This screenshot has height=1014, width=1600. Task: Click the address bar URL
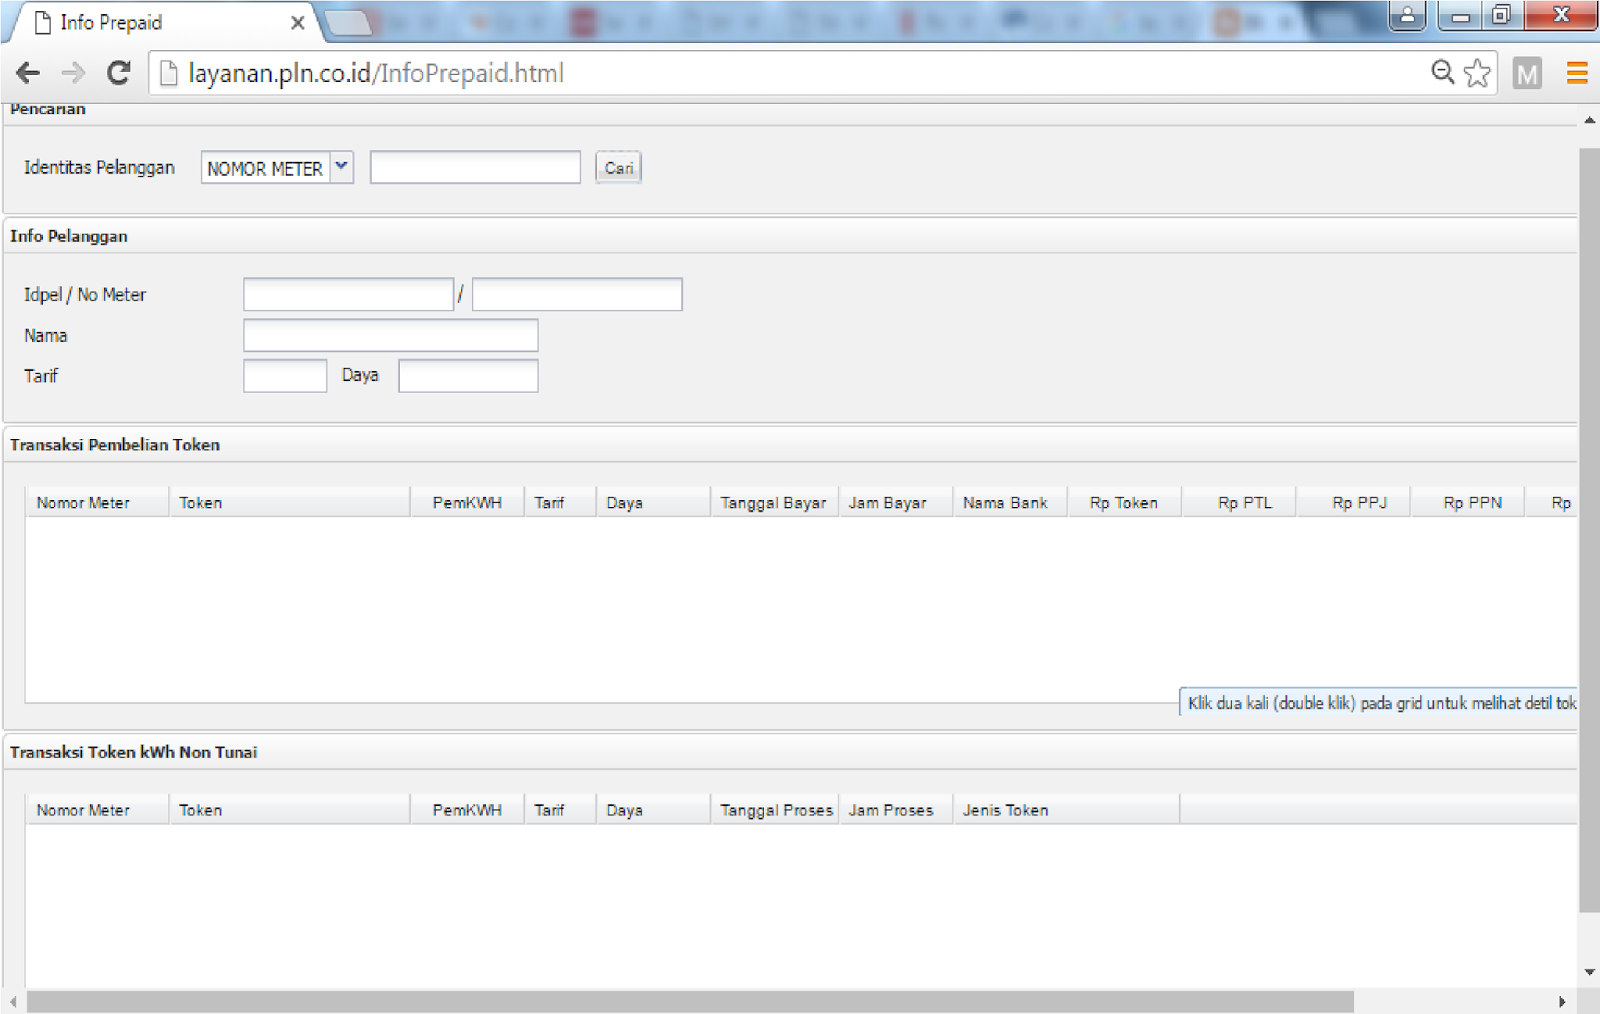(x=376, y=73)
